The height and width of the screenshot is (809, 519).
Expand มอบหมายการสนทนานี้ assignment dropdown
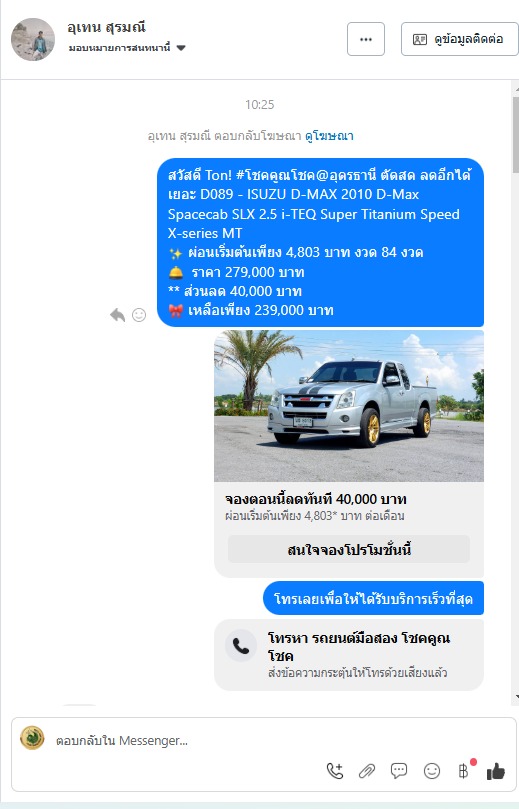coord(126,48)
